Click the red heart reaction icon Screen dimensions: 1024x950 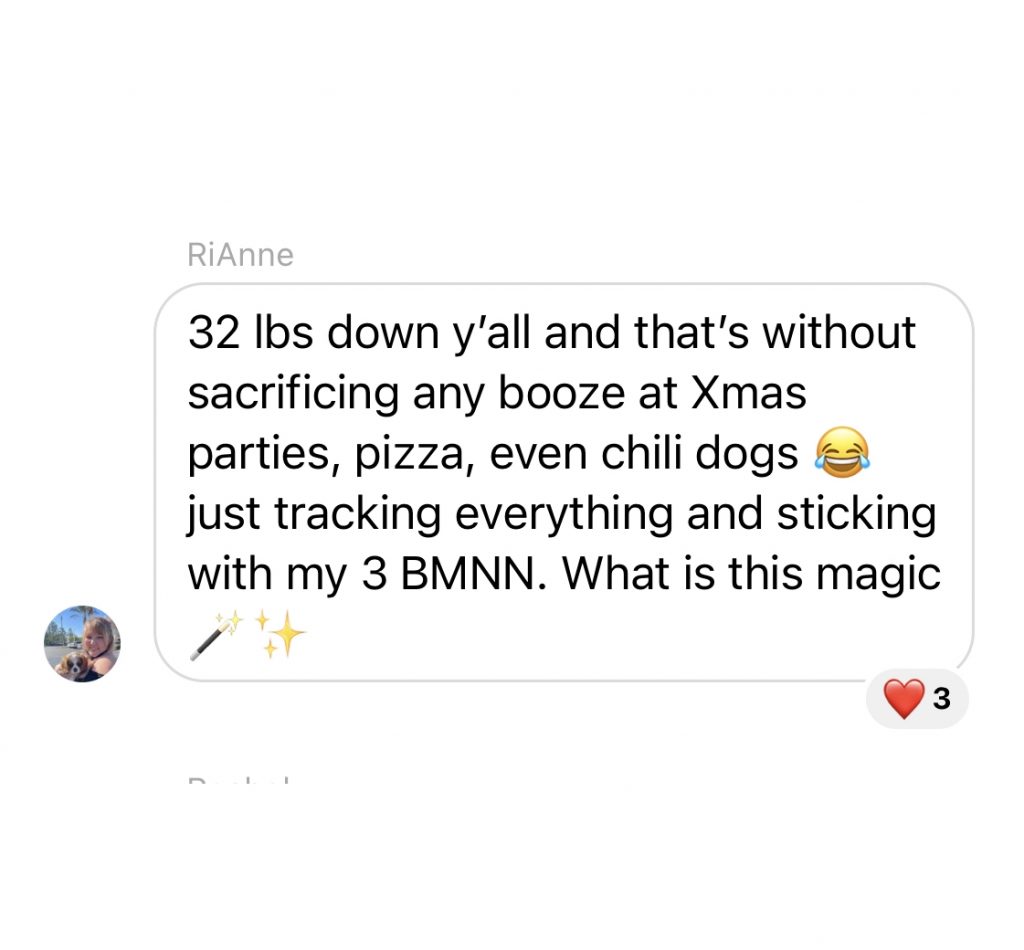(x=904, y=698)
